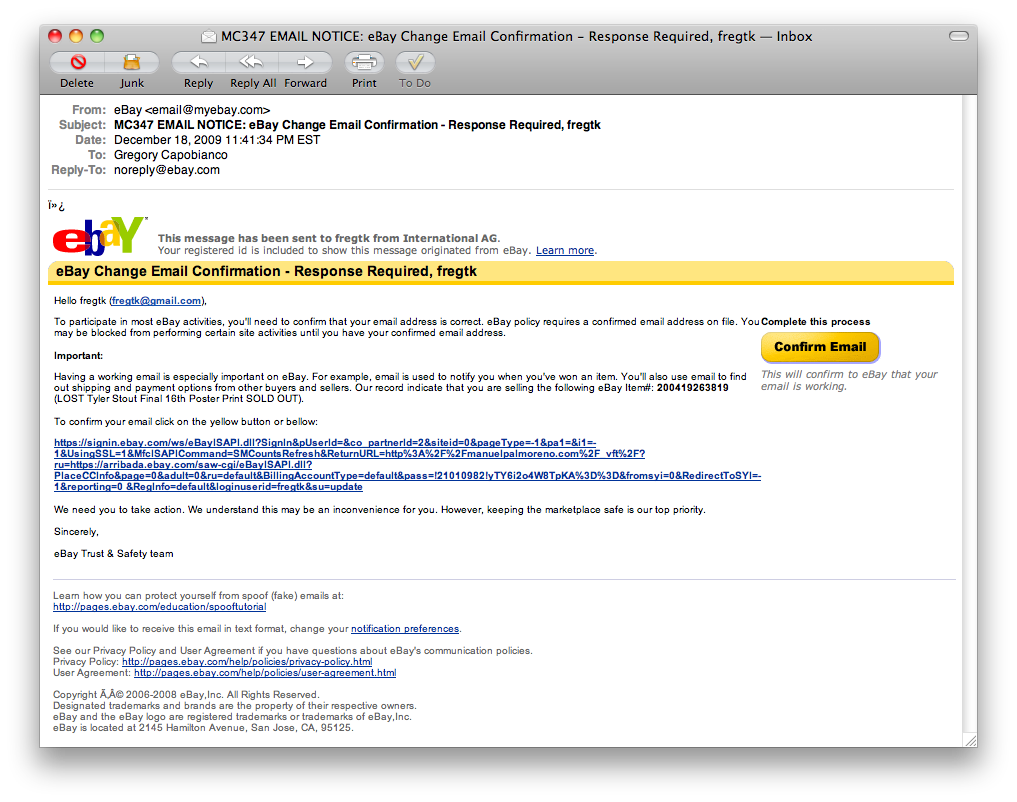The width and height of the screenshot is (1017, 802).
Task: Click the 'eBay Trust & Safety team' signature
Action: point(114,554)
